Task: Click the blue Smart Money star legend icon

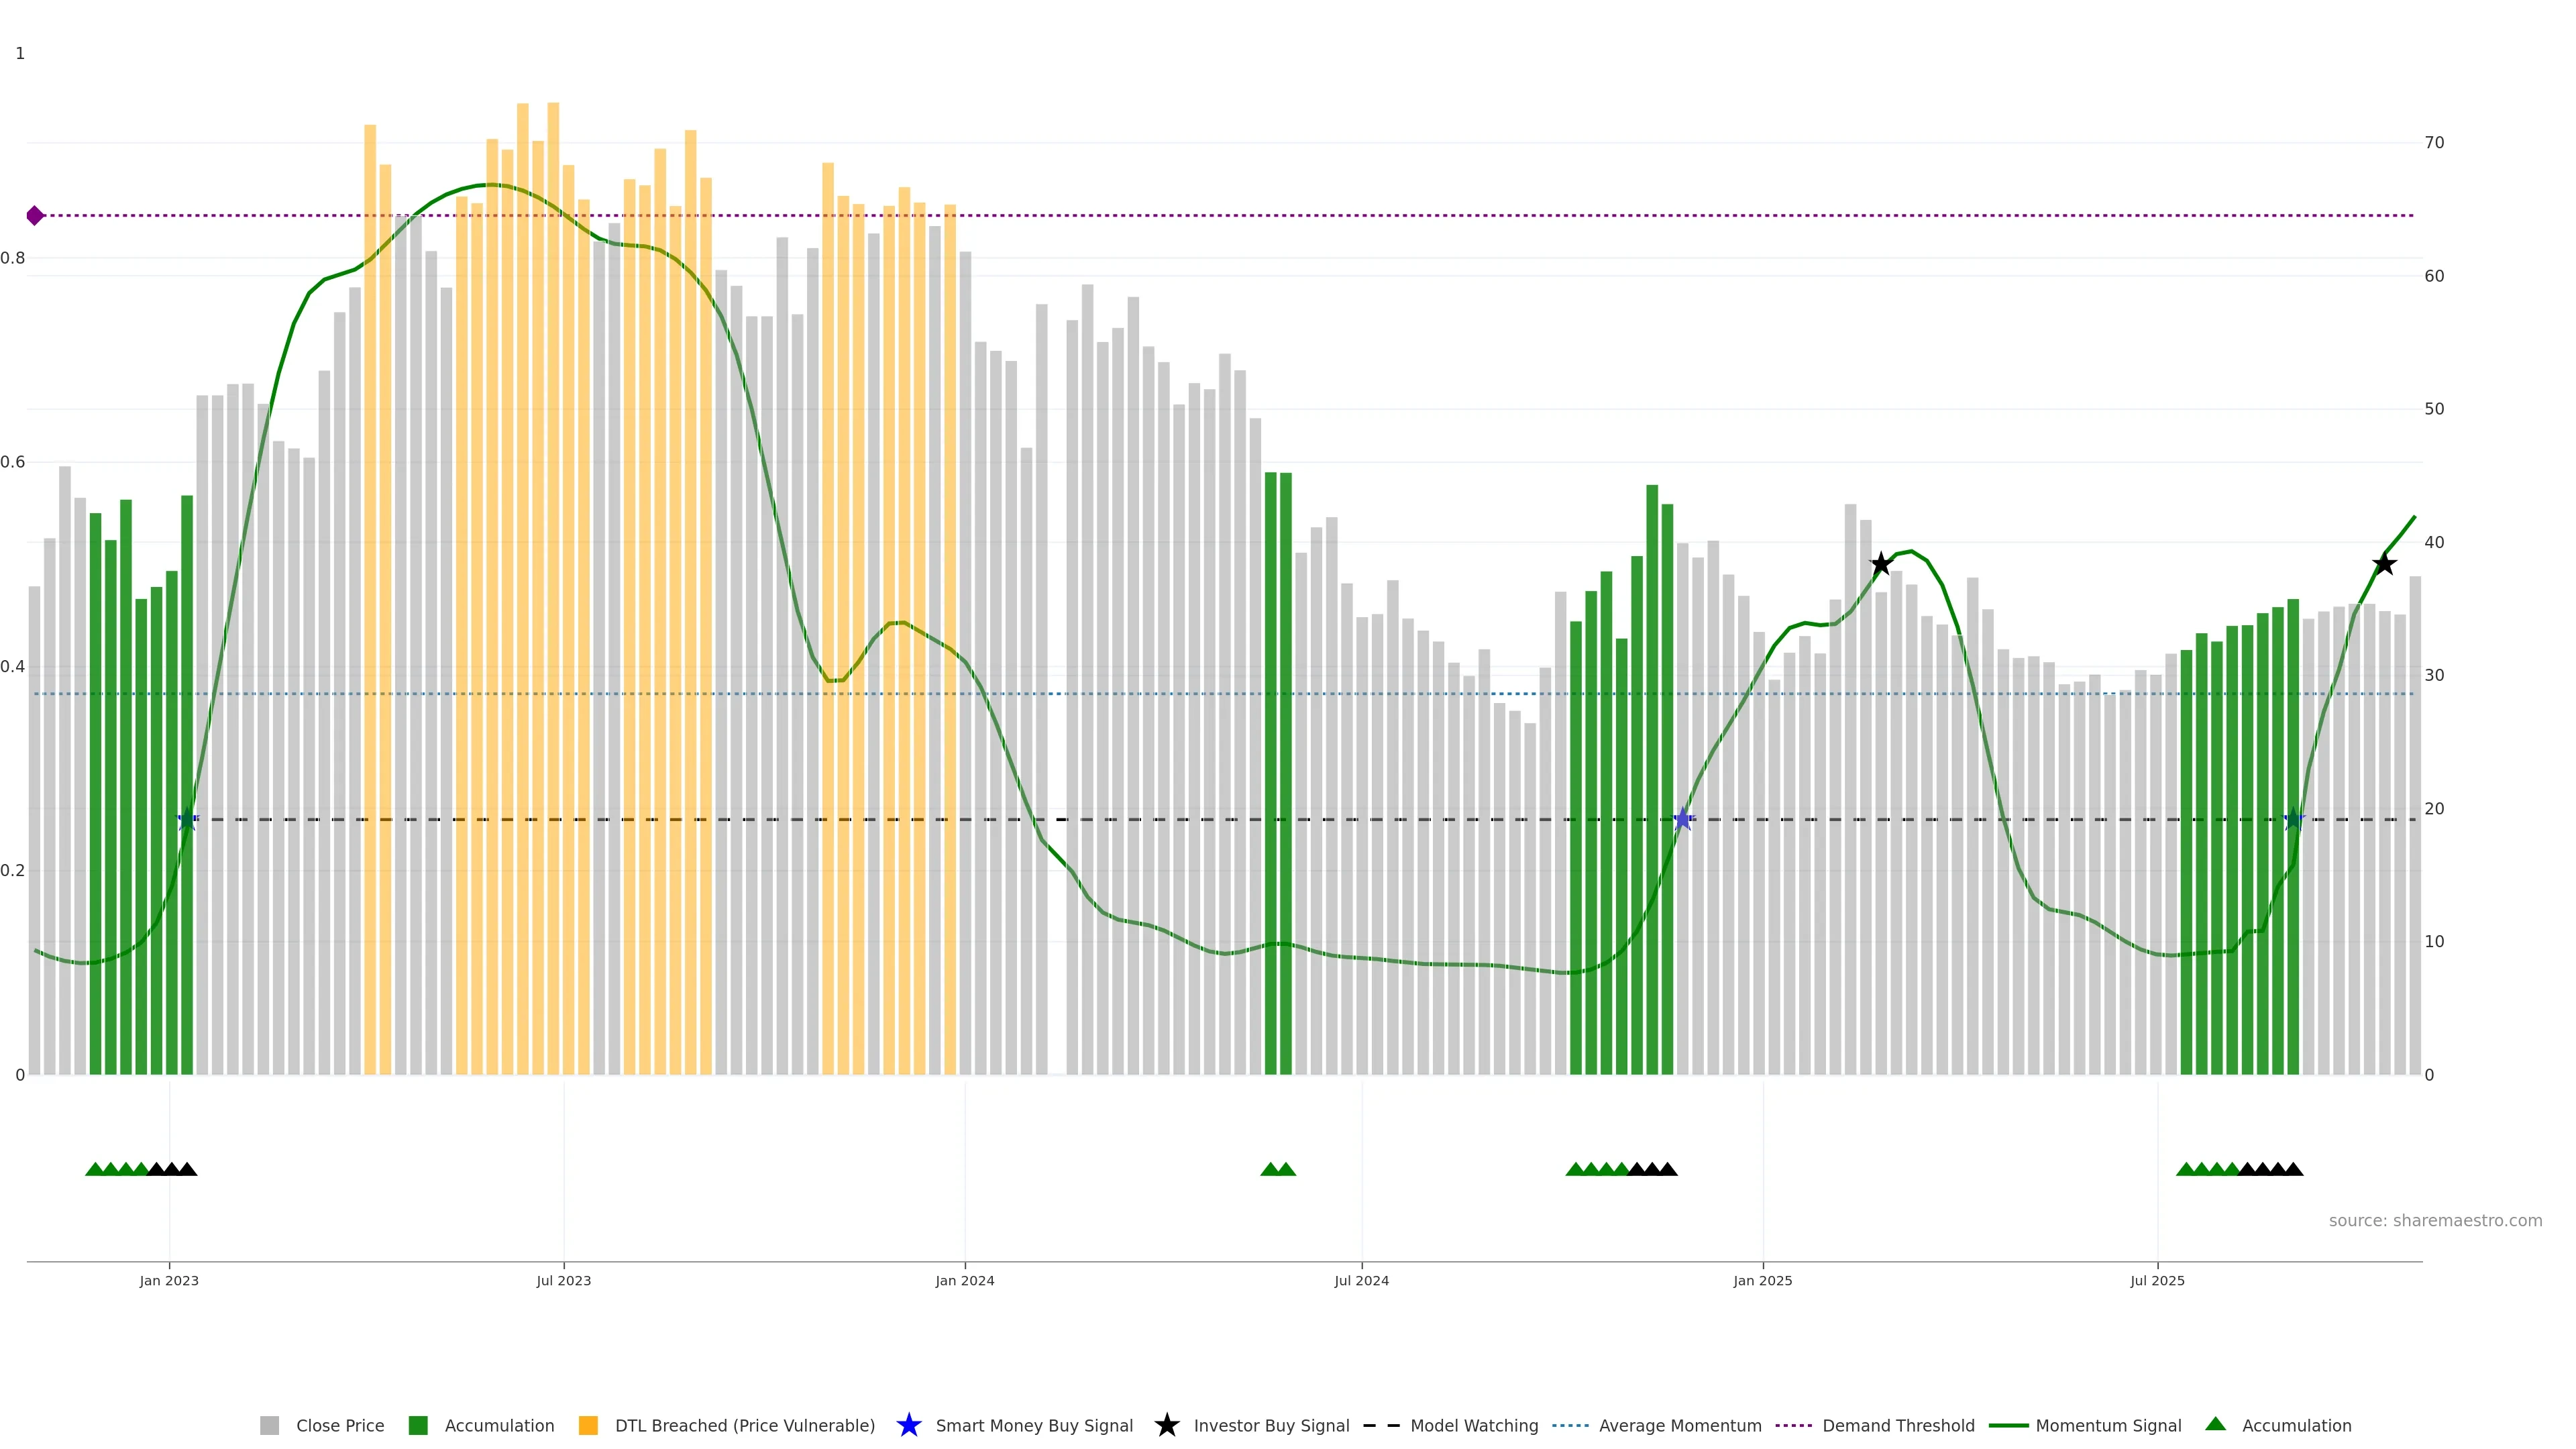Action: (908, 1425)
